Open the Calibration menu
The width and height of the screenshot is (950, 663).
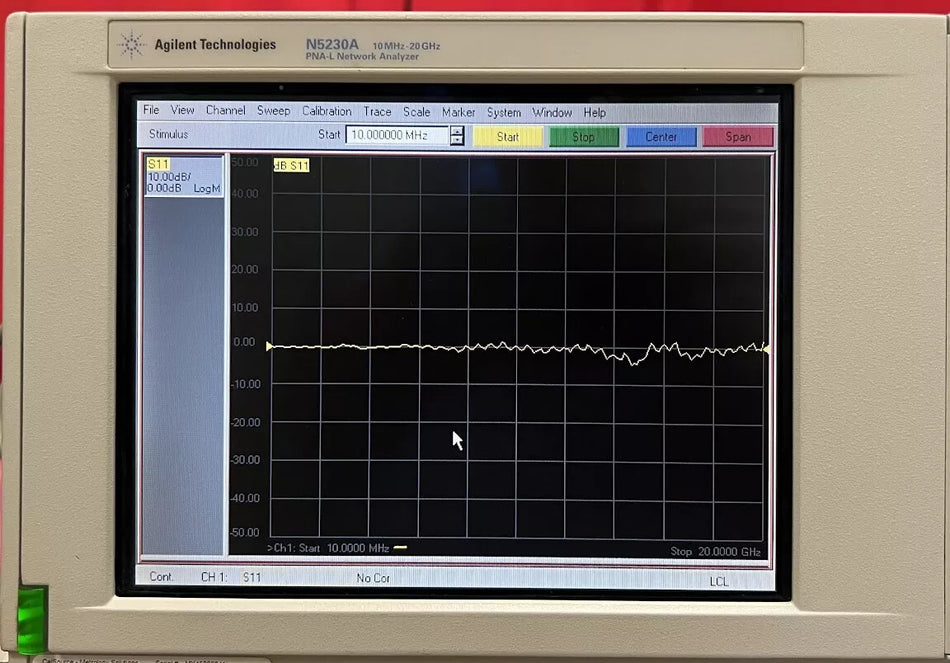pos(326,111)
